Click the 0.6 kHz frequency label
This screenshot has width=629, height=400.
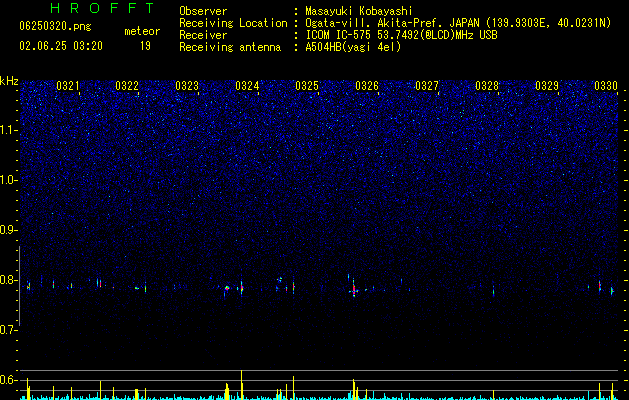pyautogui.click(x=9, y=380)
